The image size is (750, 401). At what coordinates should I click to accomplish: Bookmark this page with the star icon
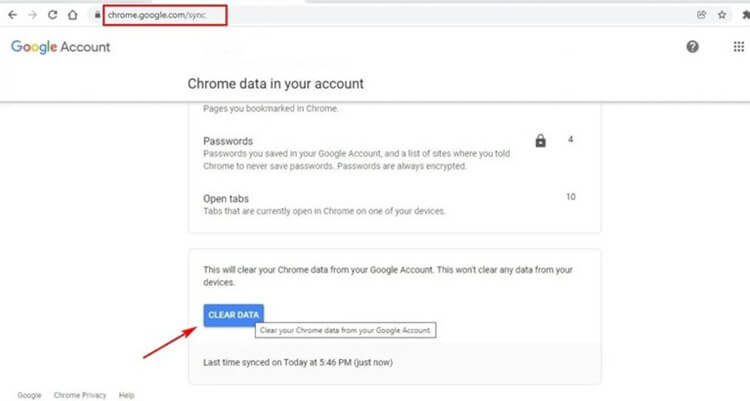[722, 16]
